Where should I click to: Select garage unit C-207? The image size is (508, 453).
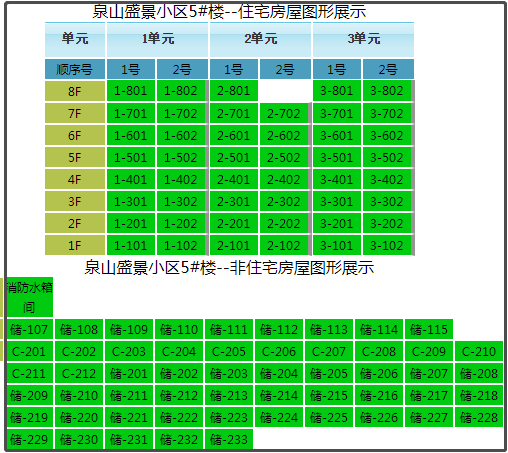click(329, 351)
